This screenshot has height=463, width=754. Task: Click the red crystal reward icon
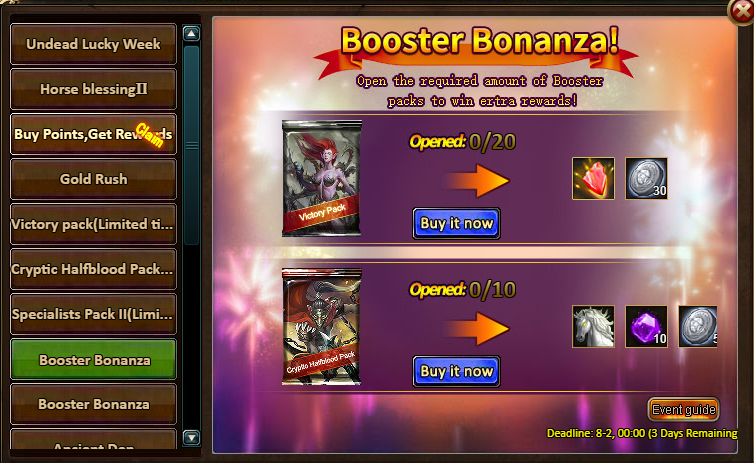(593, 178)
